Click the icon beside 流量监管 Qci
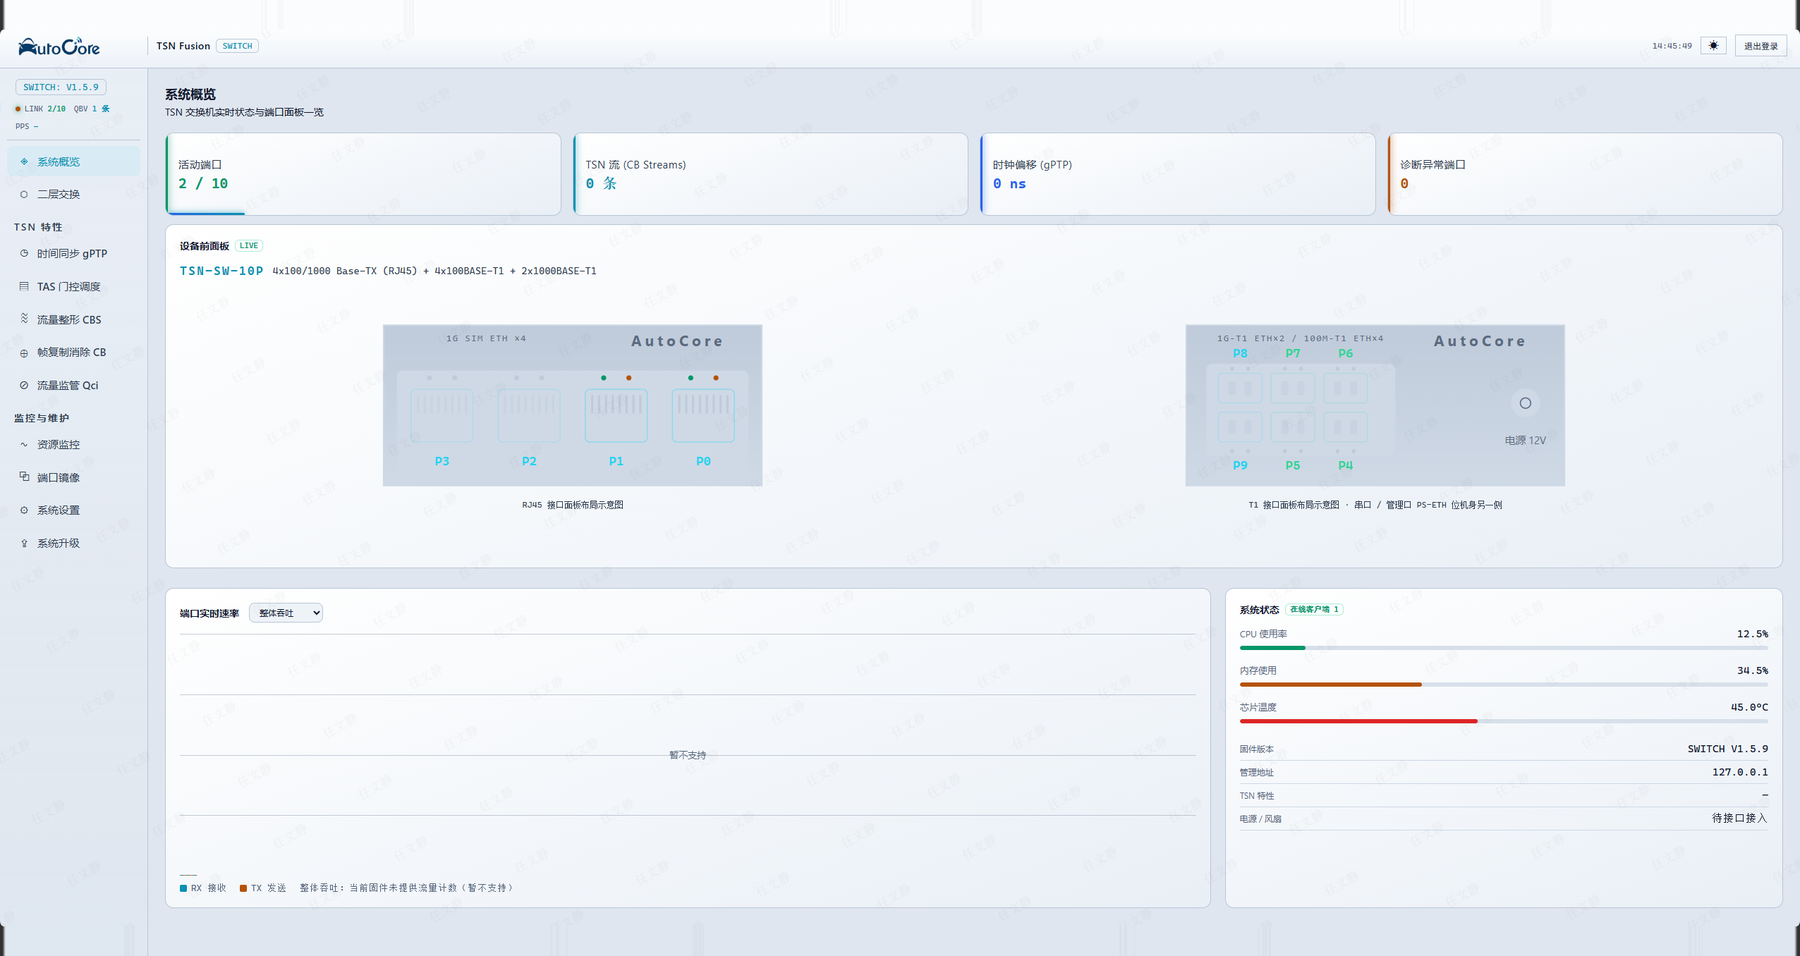This screenshot has width=1800, height=956. click(24, 385)
